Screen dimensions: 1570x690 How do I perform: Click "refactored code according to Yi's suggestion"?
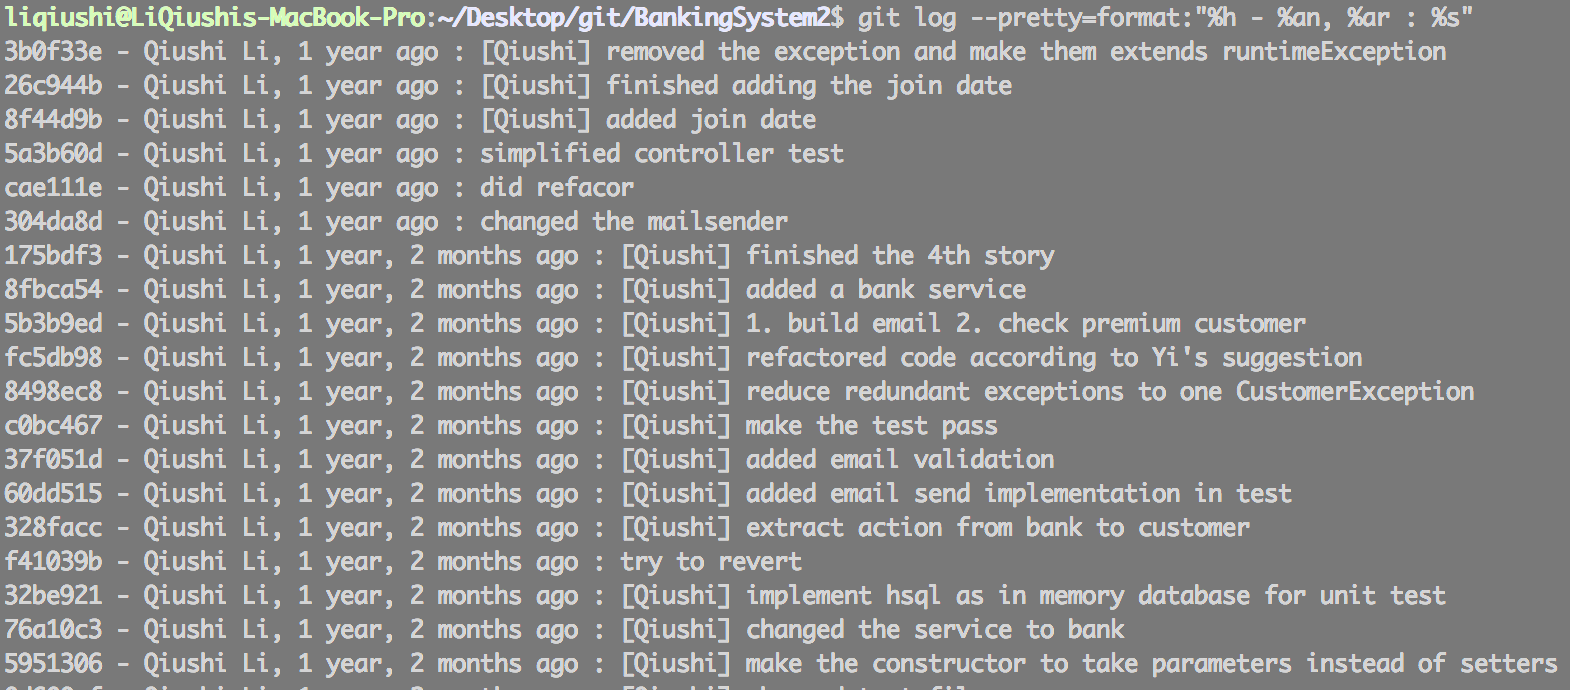tap(1053, 358)
